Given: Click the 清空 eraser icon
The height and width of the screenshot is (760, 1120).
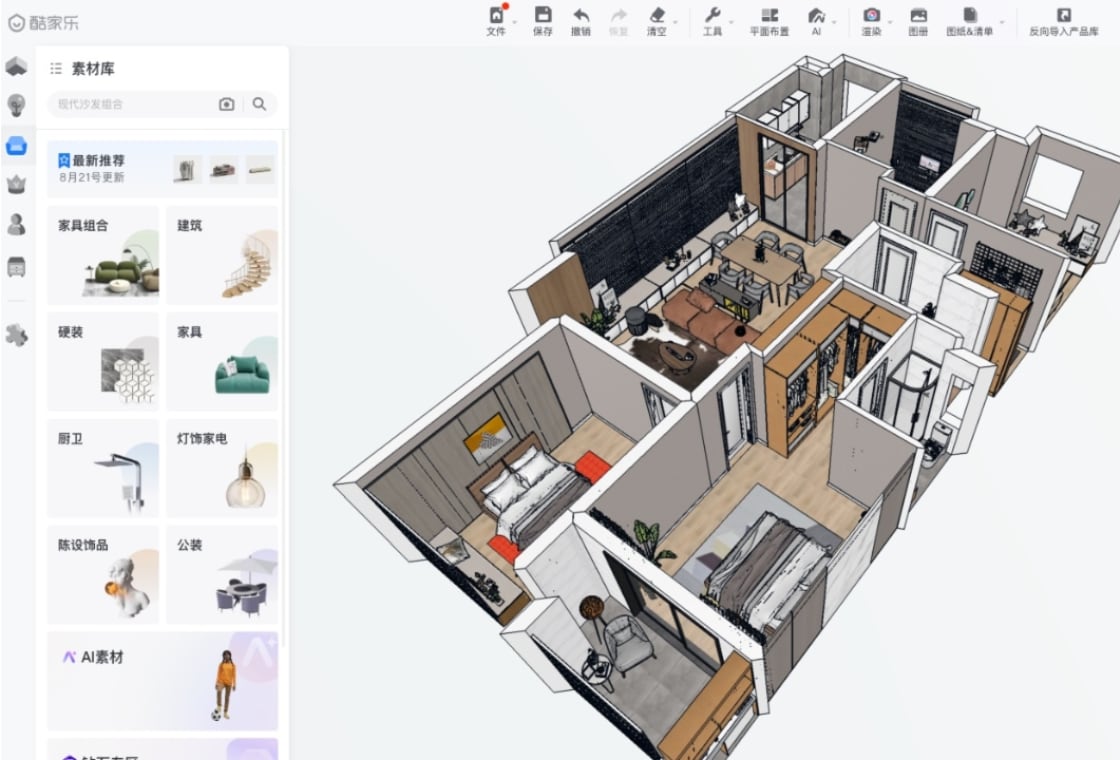Looking at the screenshot, I should tap(656, 15).
